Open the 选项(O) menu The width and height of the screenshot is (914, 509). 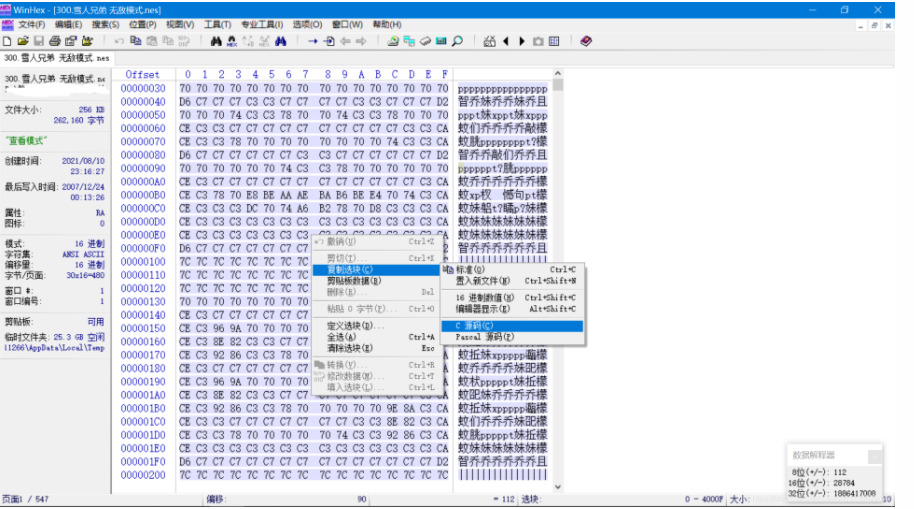point(307,24)
